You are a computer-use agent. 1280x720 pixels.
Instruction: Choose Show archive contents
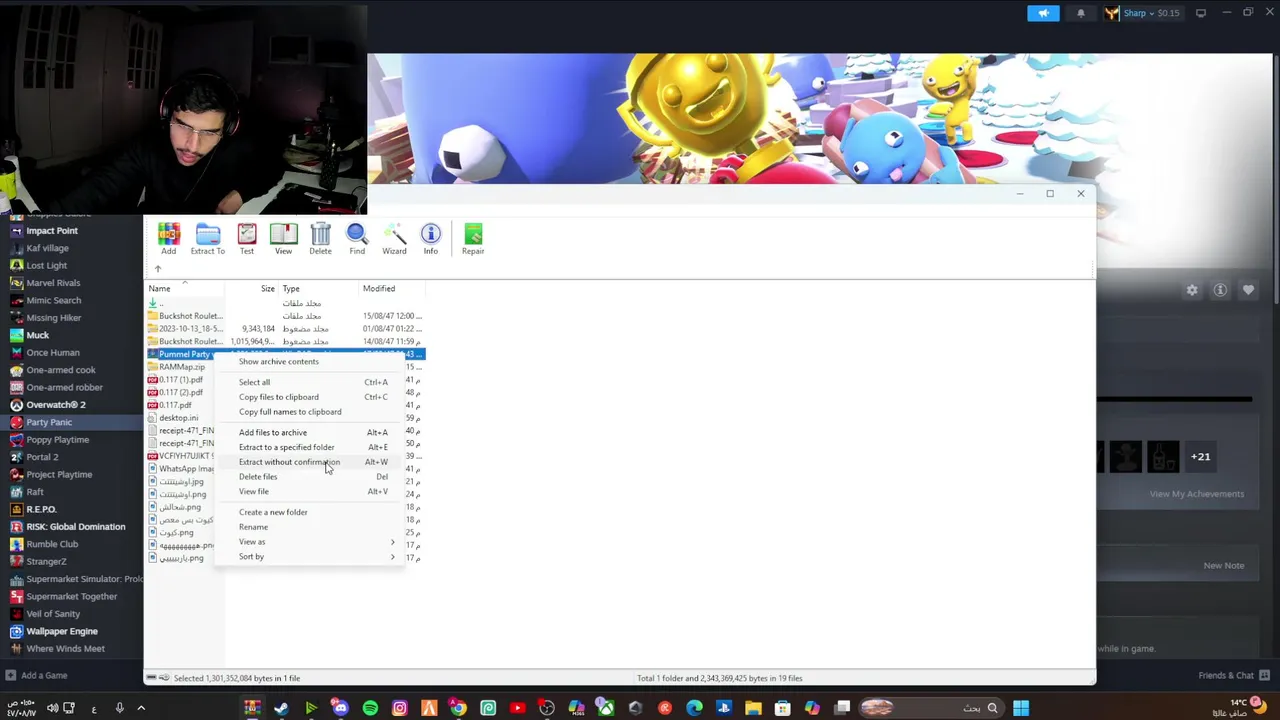(279, 362)
